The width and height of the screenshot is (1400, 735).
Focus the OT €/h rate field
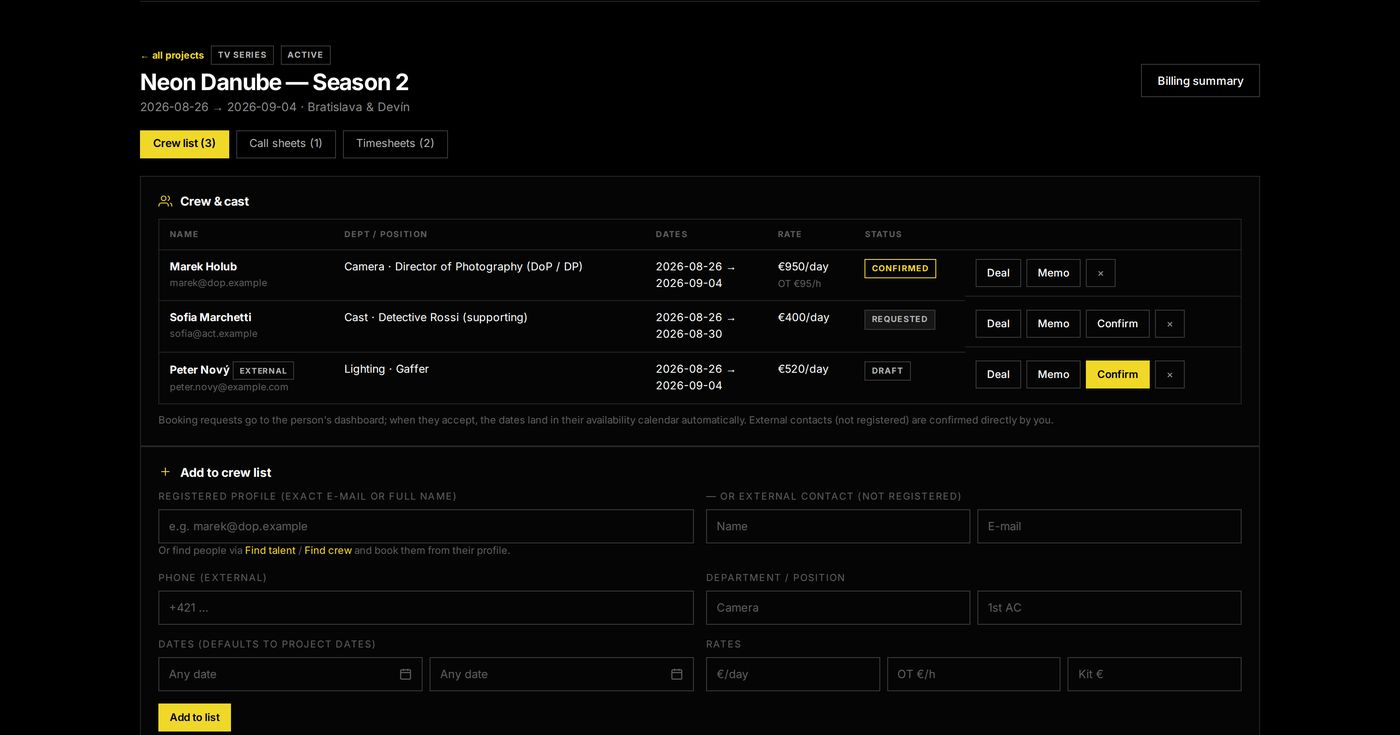[973, 674]
